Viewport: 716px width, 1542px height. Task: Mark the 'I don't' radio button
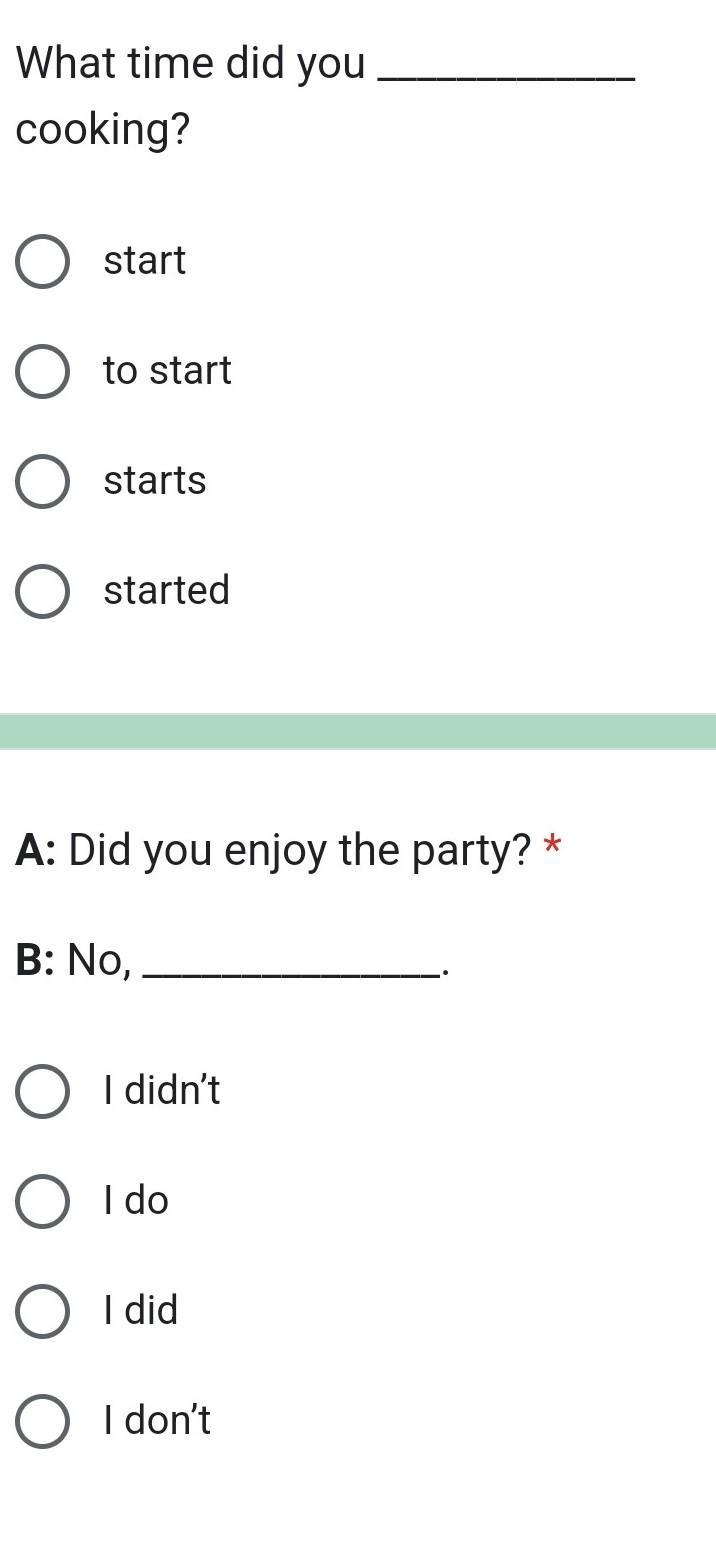click(x=43, y=1421)
